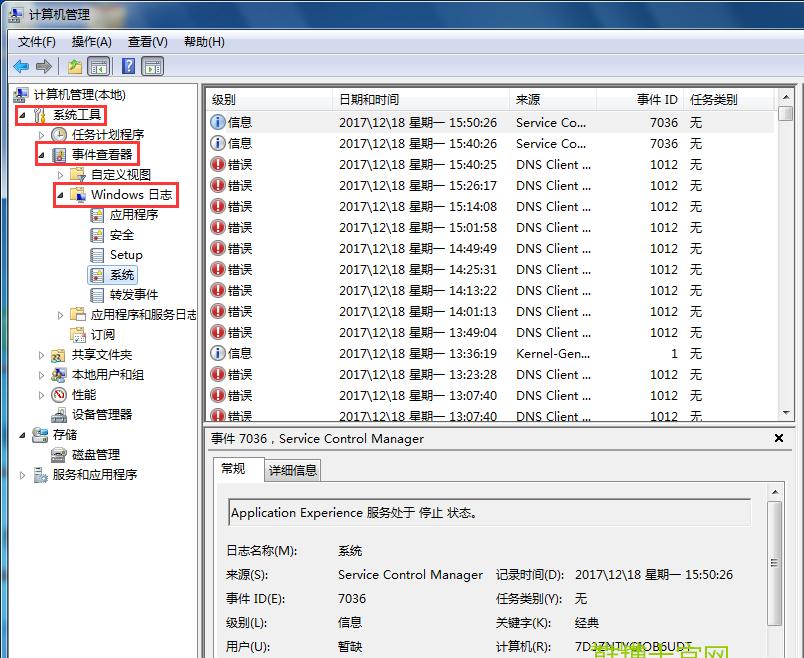The width and height of the screenshot is (804, 658).
Task: Open the 操作(A) menu
Action: (x=91, y=41)
